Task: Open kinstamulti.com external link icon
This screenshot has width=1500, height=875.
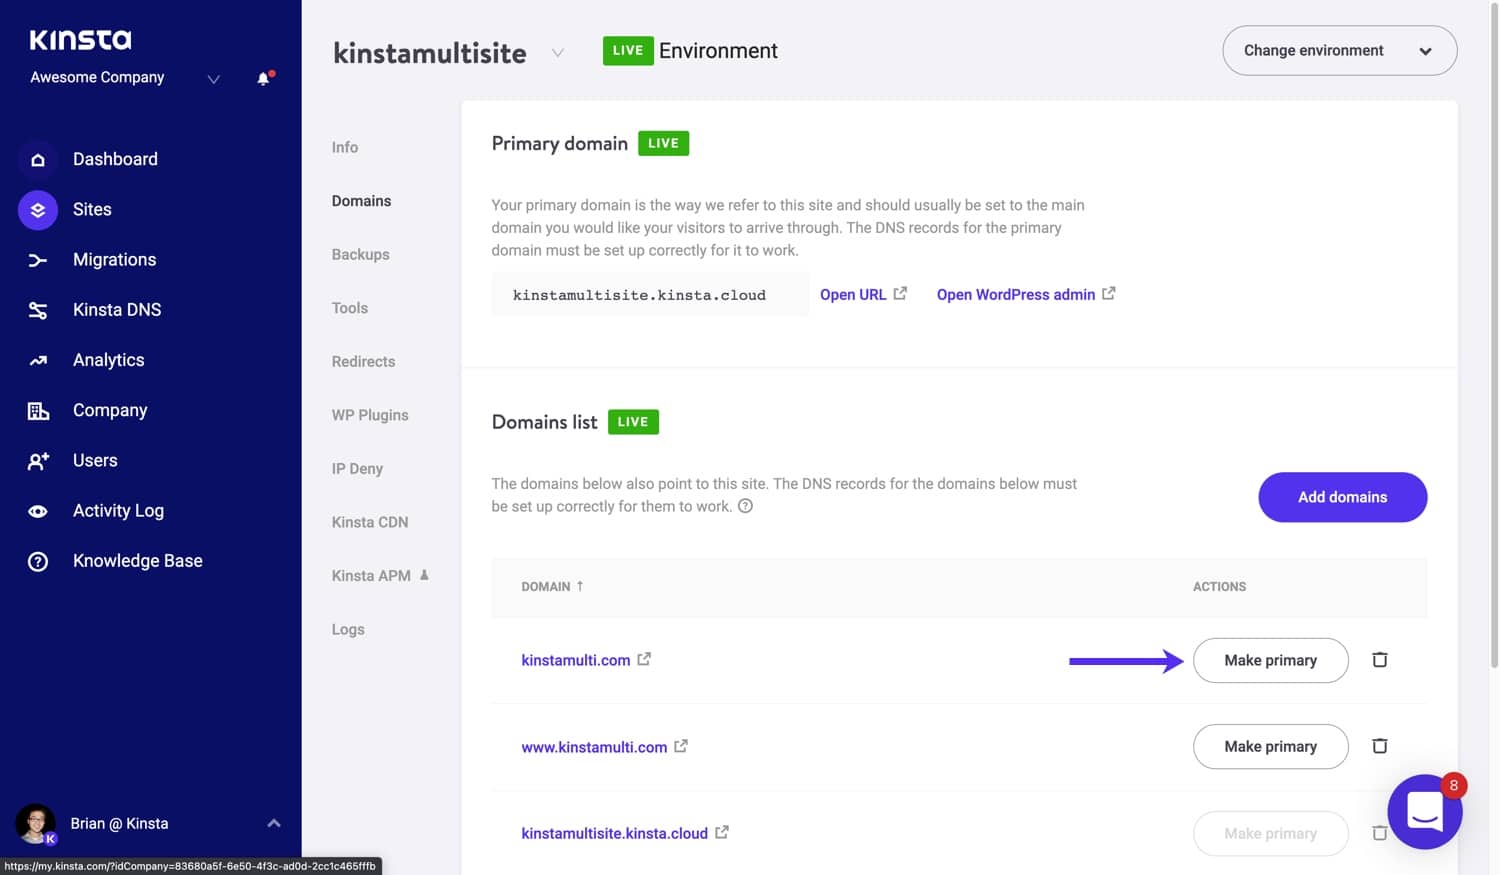Action: tap(644, 659)
